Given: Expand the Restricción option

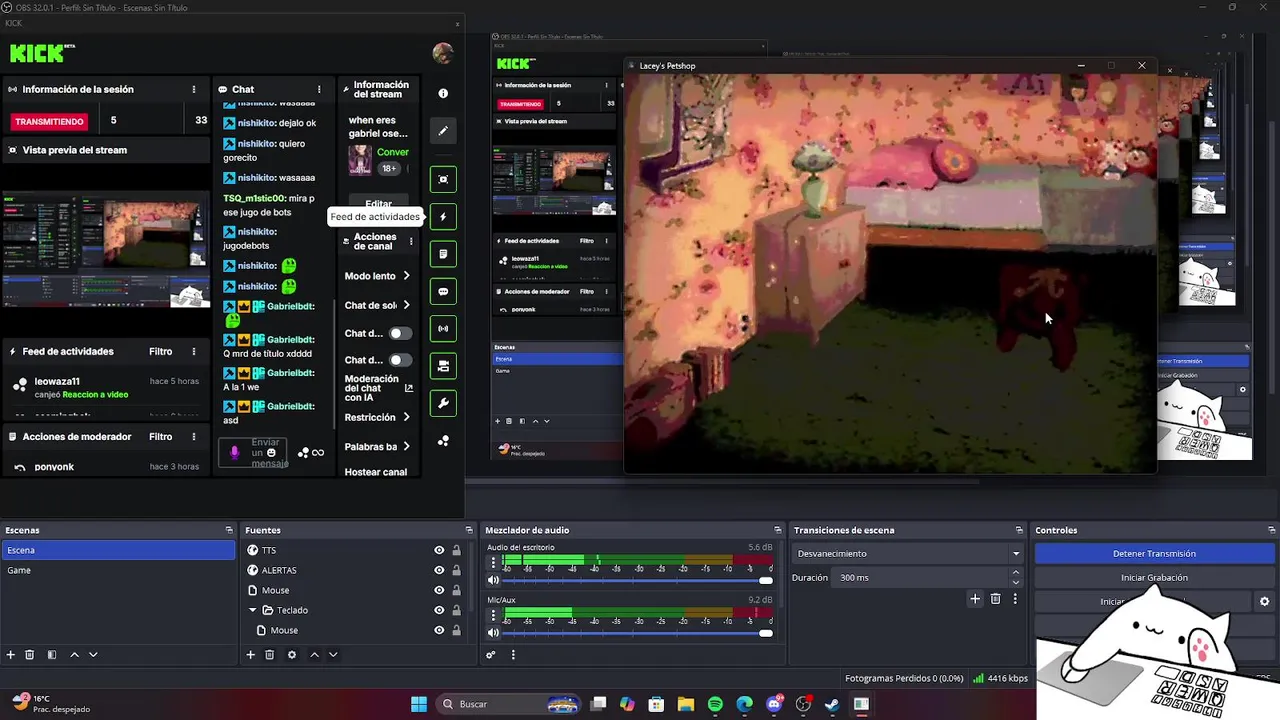Looking at the screenshot, I should click(406, 417).
